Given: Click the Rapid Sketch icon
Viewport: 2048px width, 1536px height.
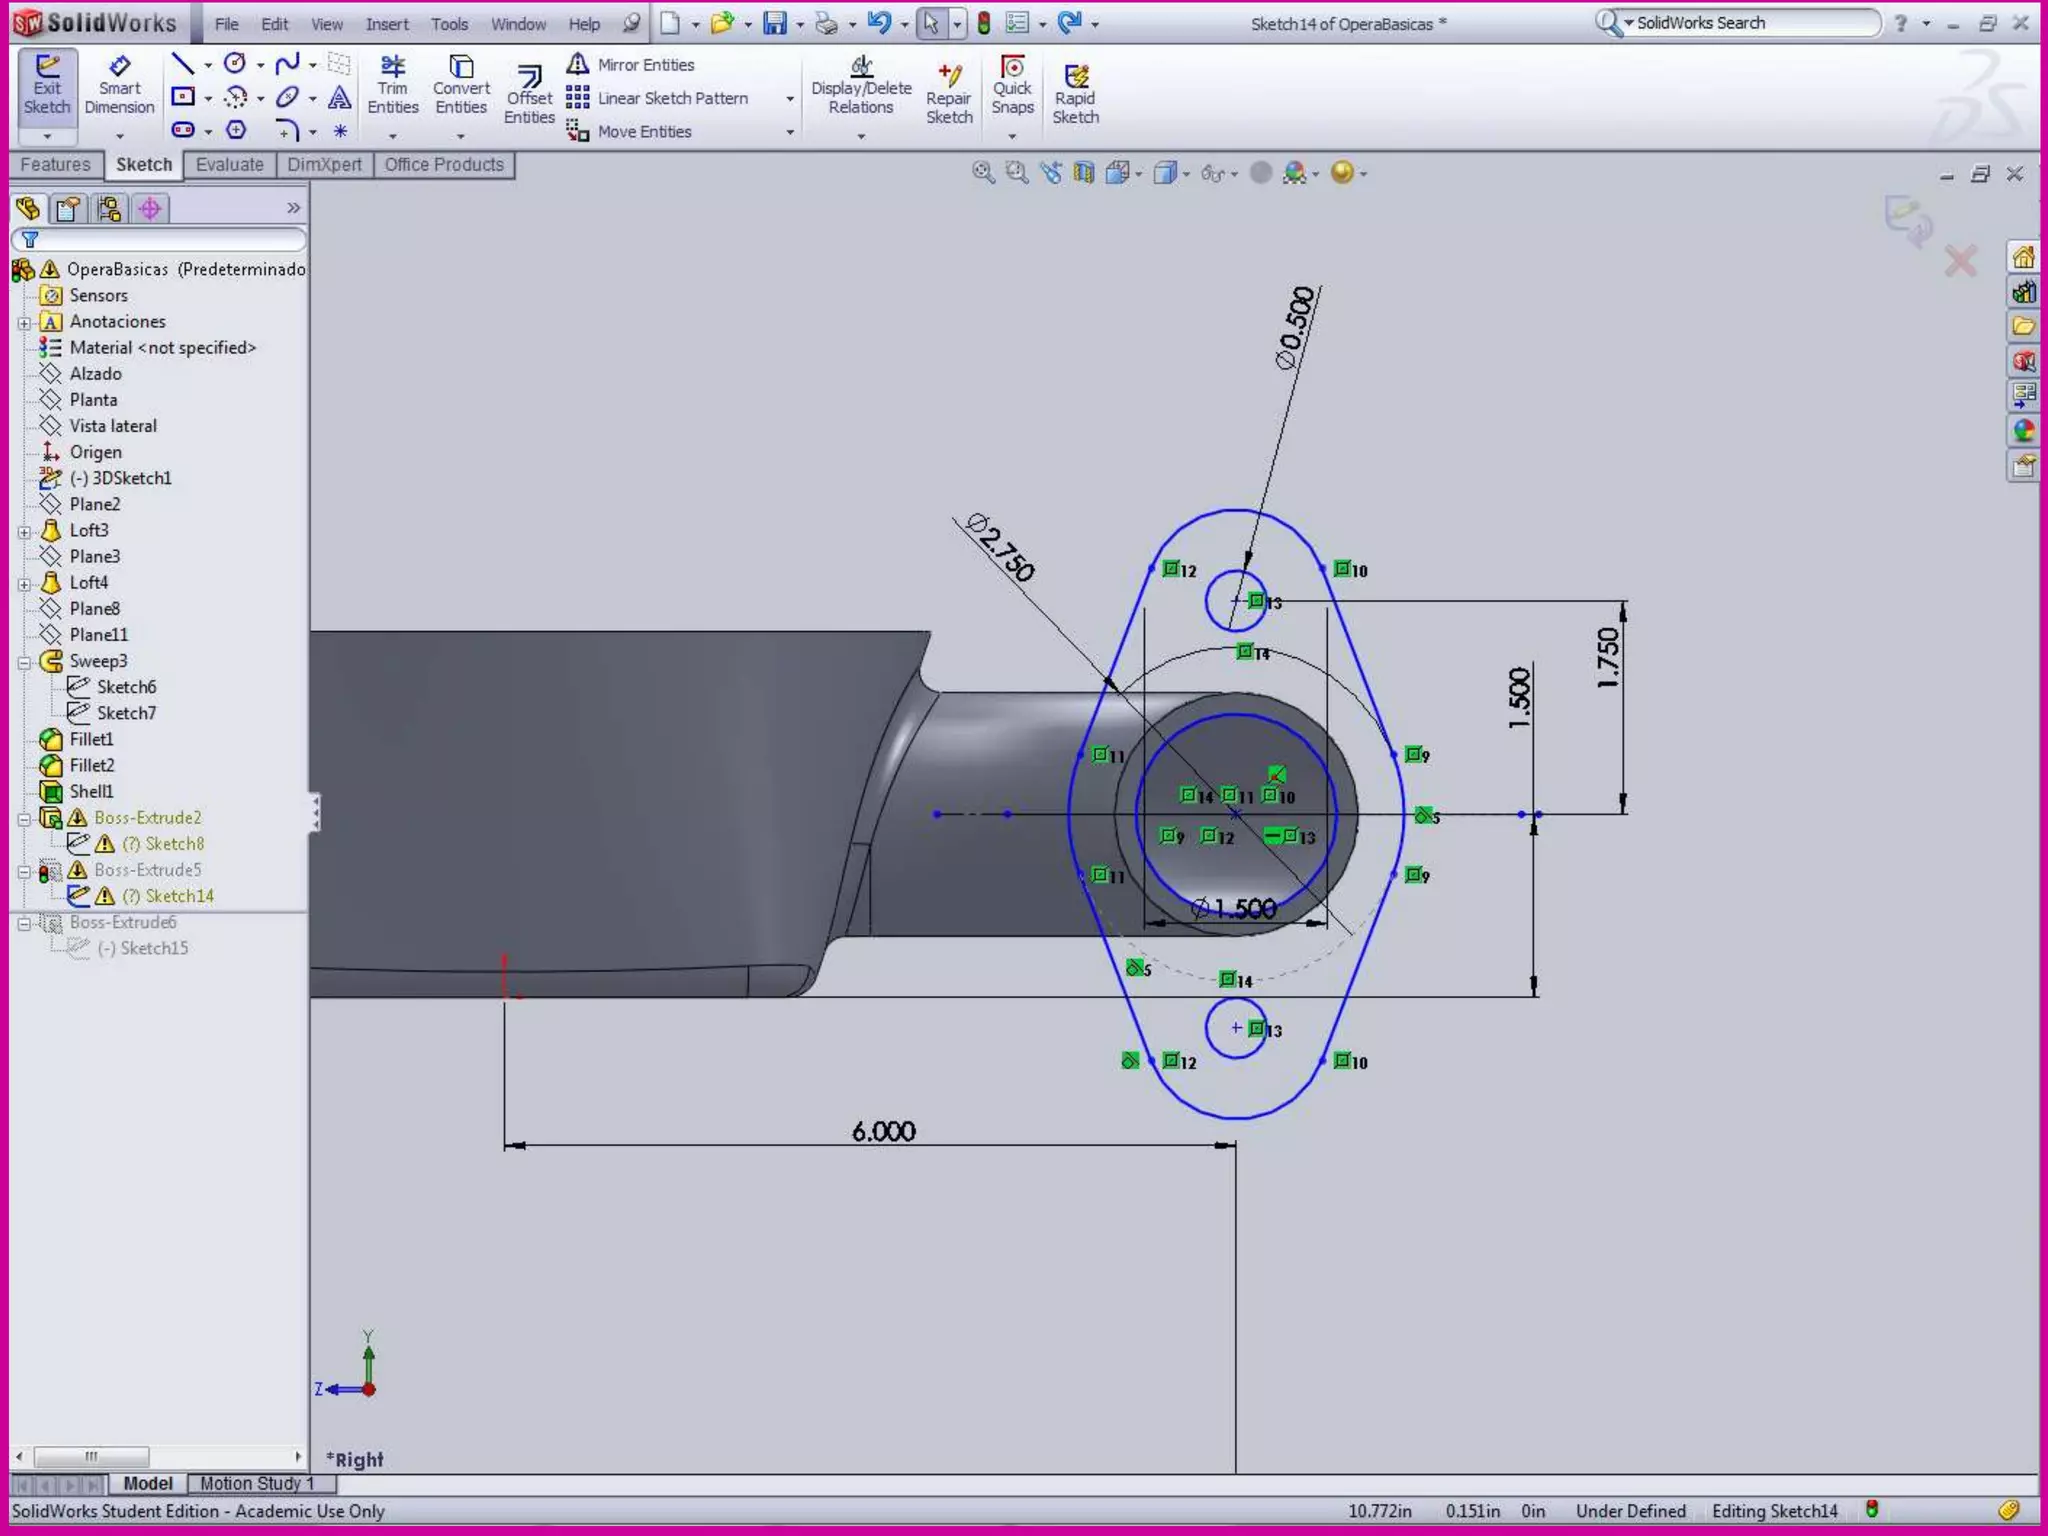Looking at the screenshot, I should [x=1075, y=94].
